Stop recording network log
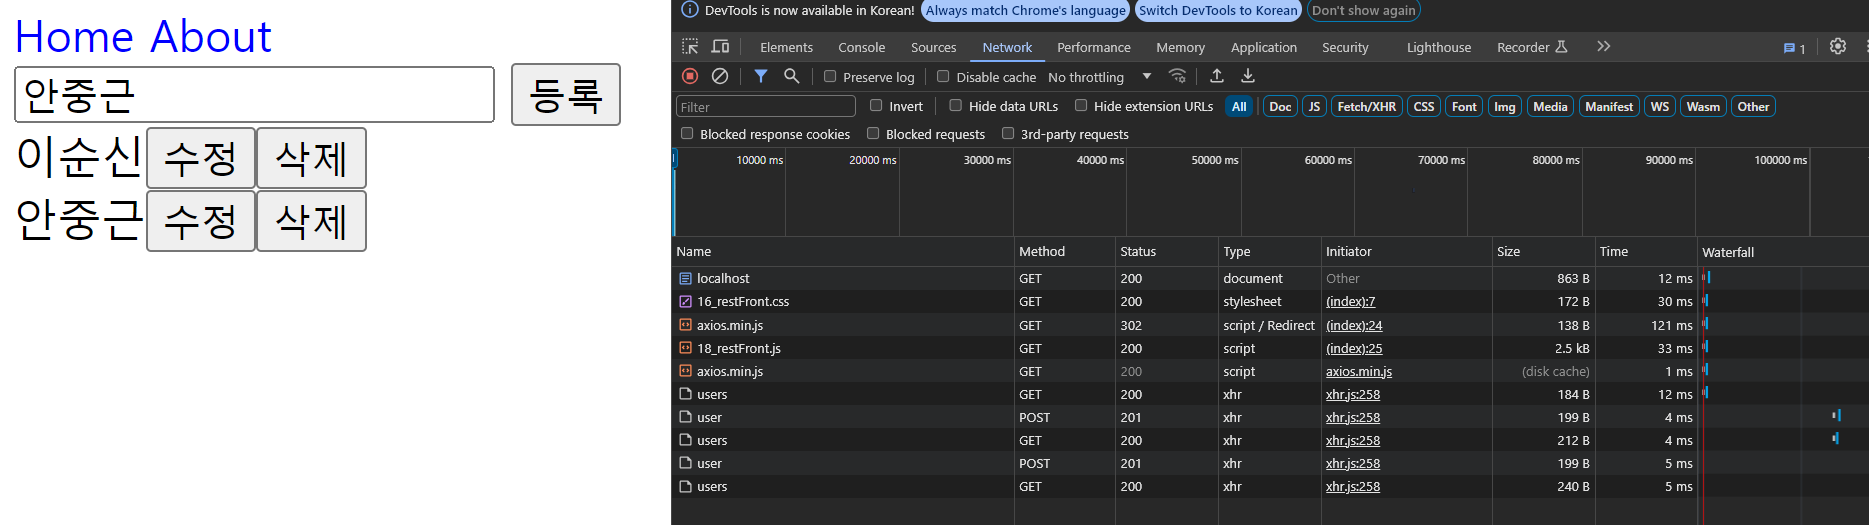Image resolution: width=1869 pixels, height=525 pixels. tap(690, 76)
